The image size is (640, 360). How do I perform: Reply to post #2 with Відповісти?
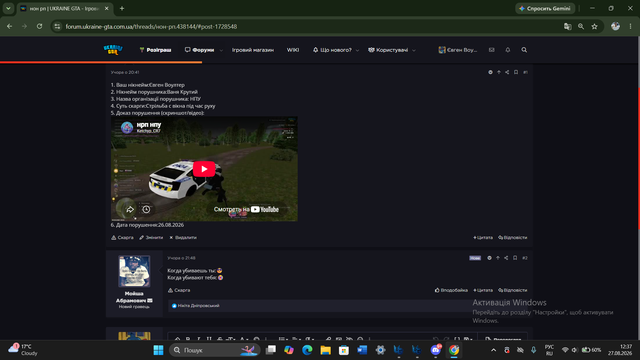pyautogui.click(x=513, y=290)
